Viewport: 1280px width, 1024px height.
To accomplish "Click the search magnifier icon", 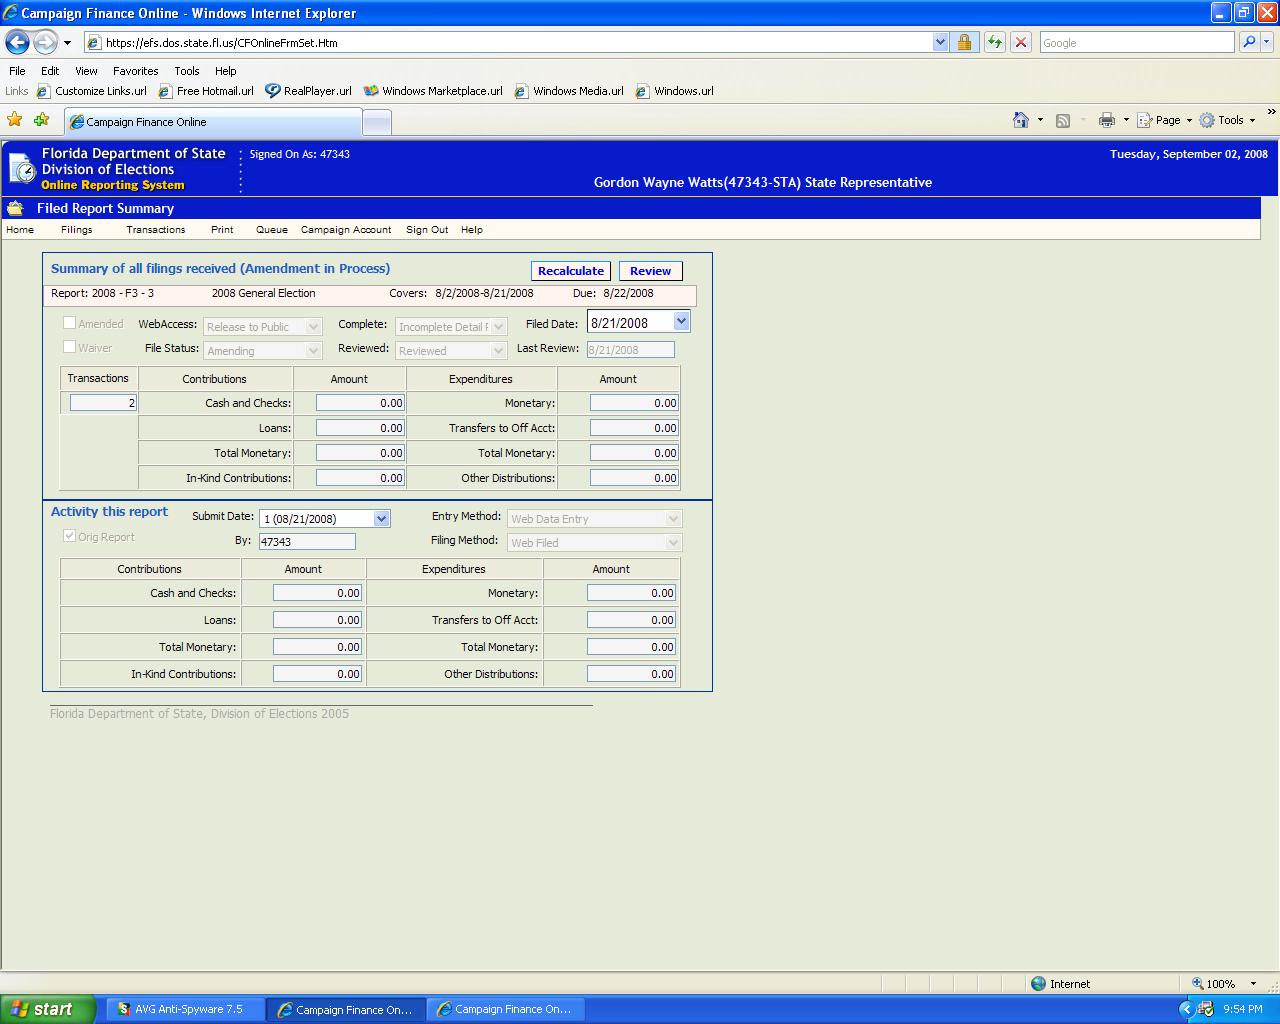I will click(1248, 42).
